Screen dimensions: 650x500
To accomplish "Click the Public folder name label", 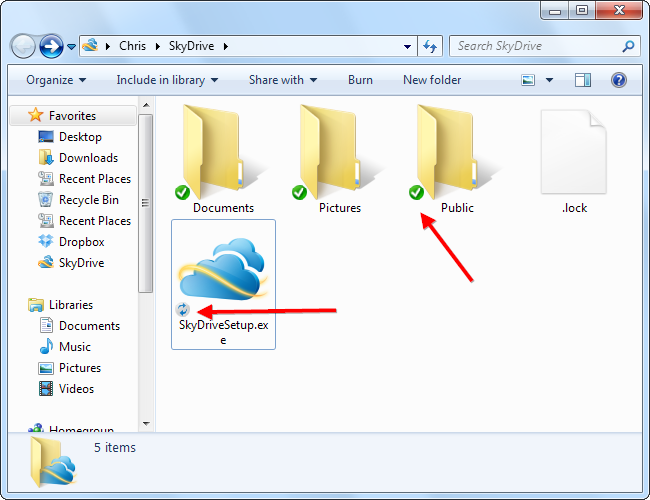I will point(457,208).
